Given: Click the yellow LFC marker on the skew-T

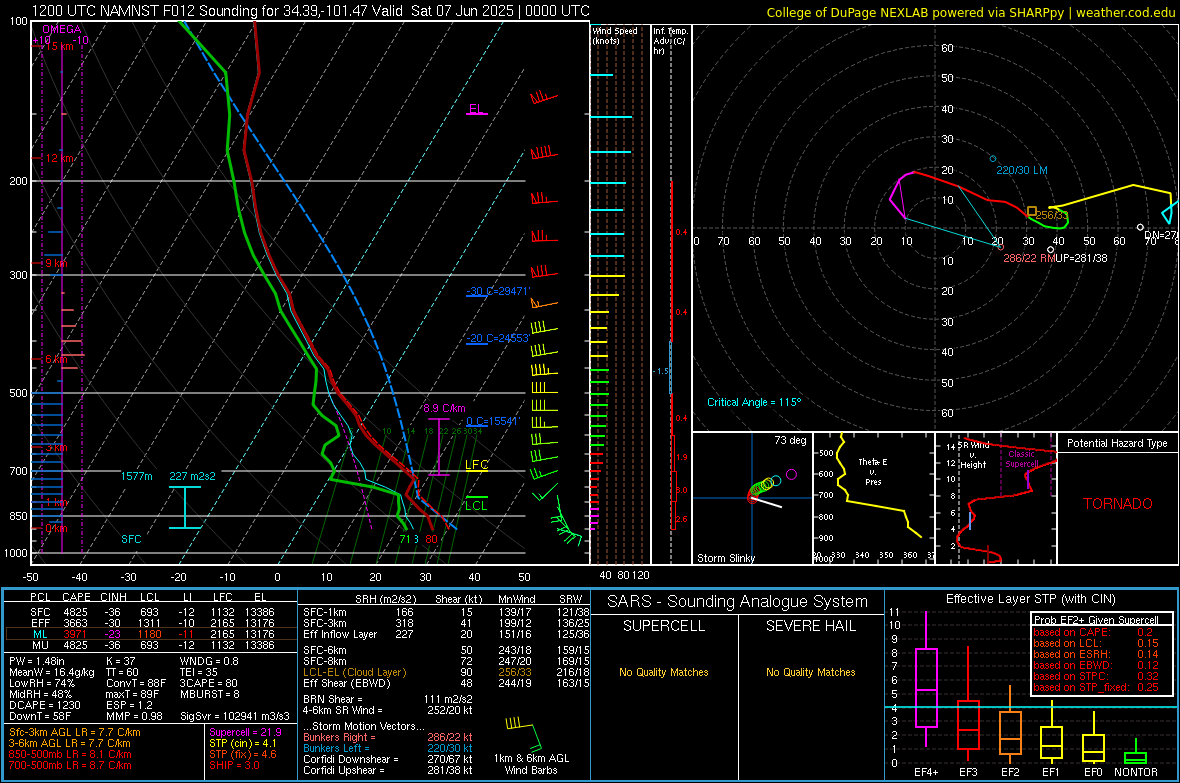Looking at the screenshot, I should click(x=476, y=465).
